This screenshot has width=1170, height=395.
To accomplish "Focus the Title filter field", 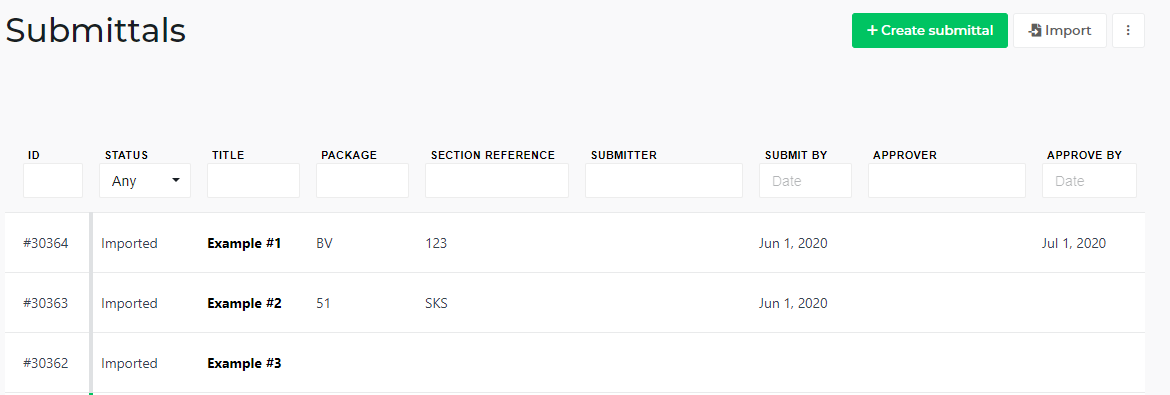I will [254, 181].
